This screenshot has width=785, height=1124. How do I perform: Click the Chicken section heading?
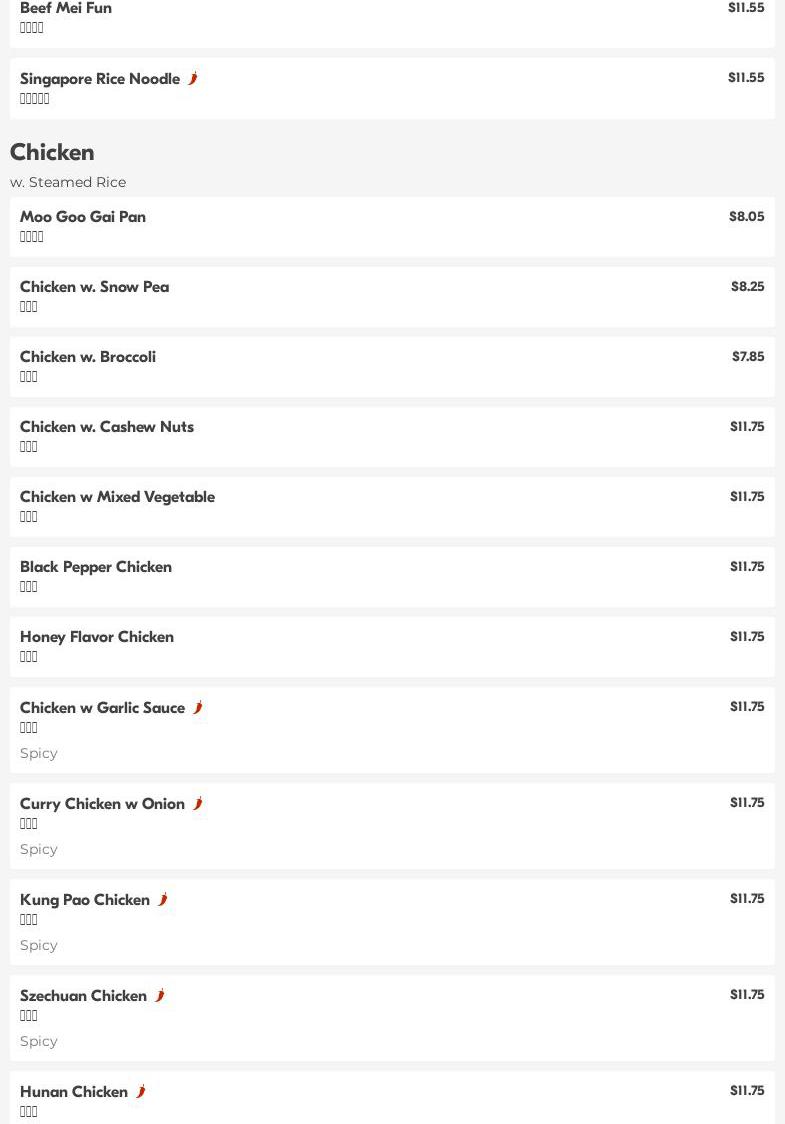52,152
